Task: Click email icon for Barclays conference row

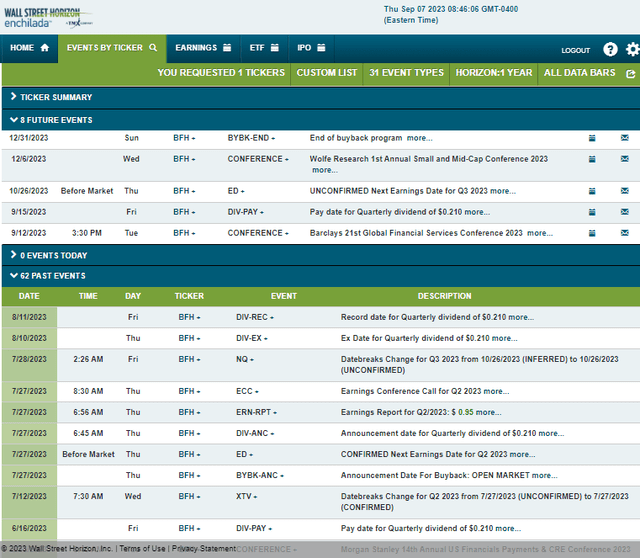Action: [x=624, y=233]
